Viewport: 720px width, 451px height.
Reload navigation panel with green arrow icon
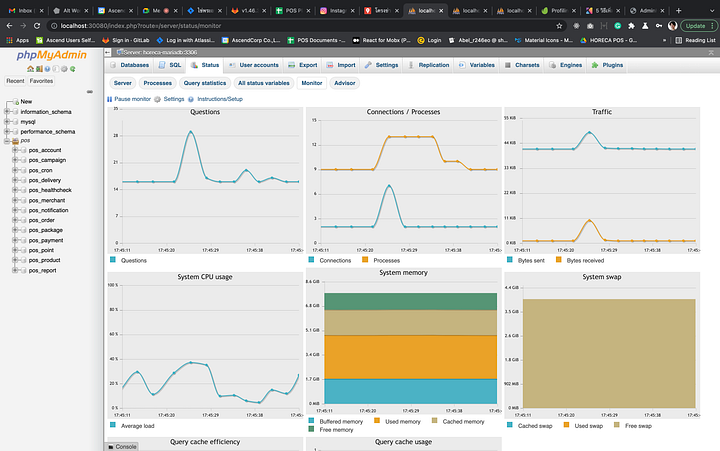(x=73, y=69)
